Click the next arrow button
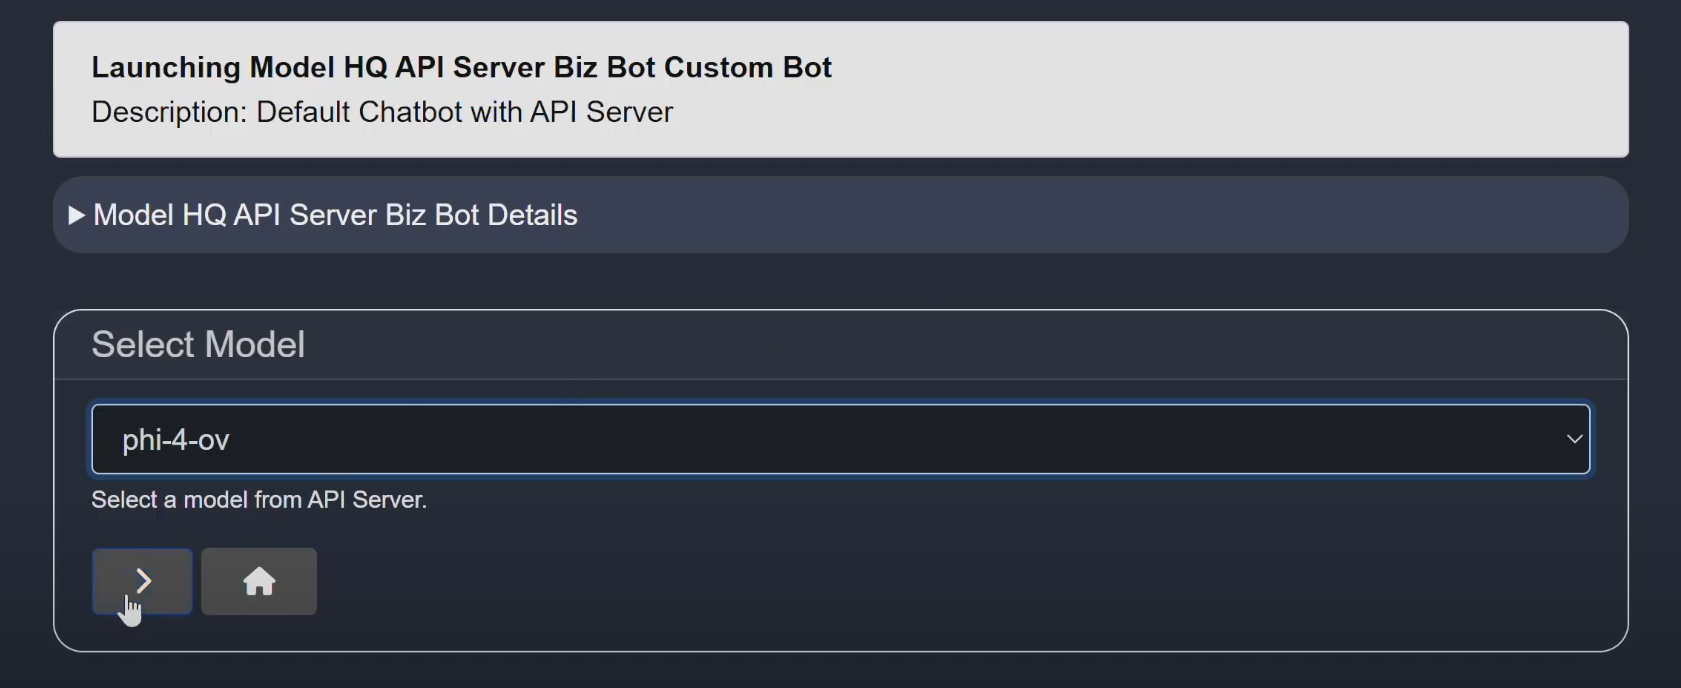1681x688 pixels. (x=142, y=581)
